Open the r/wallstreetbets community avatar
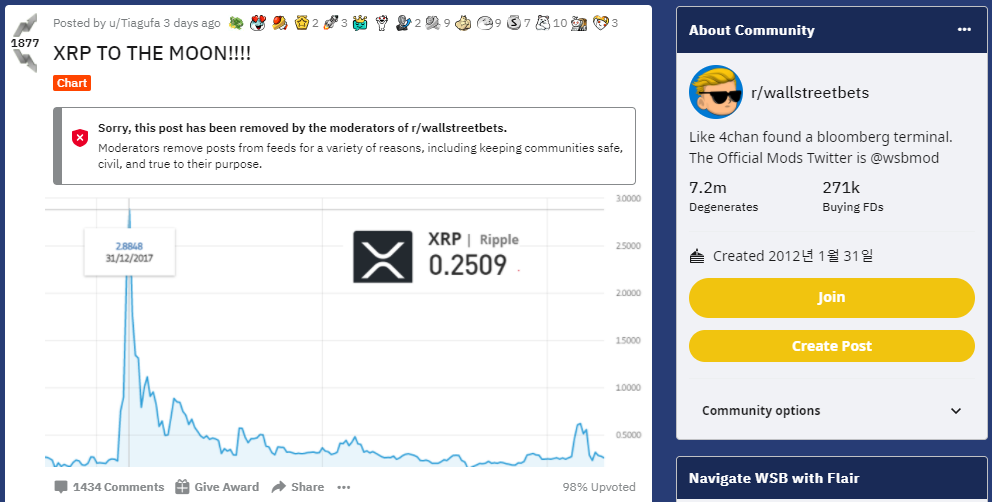 [716, 92]
